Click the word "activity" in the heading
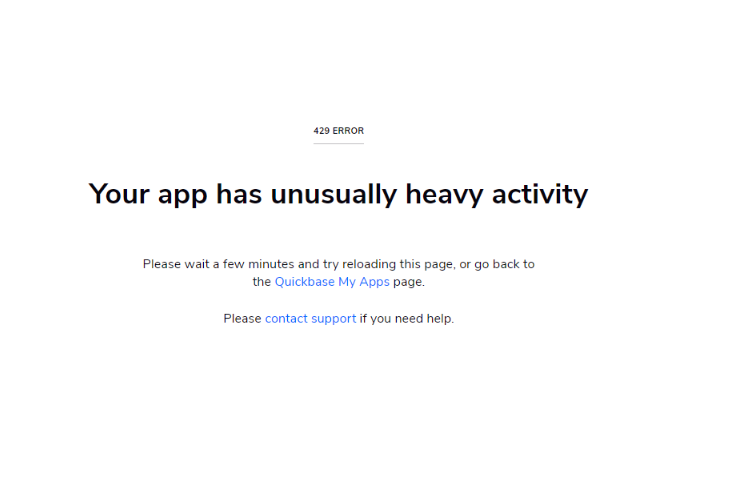 (540, 194)
